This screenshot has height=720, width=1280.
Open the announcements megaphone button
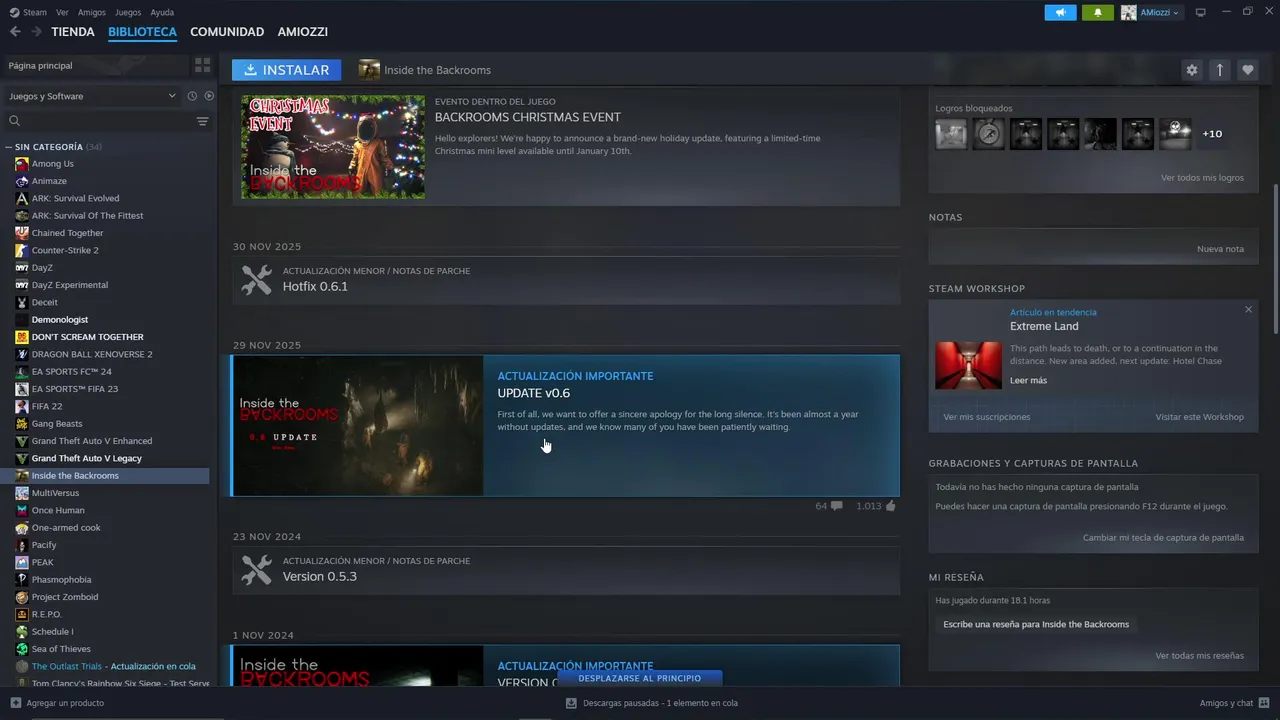[1060, 12]
